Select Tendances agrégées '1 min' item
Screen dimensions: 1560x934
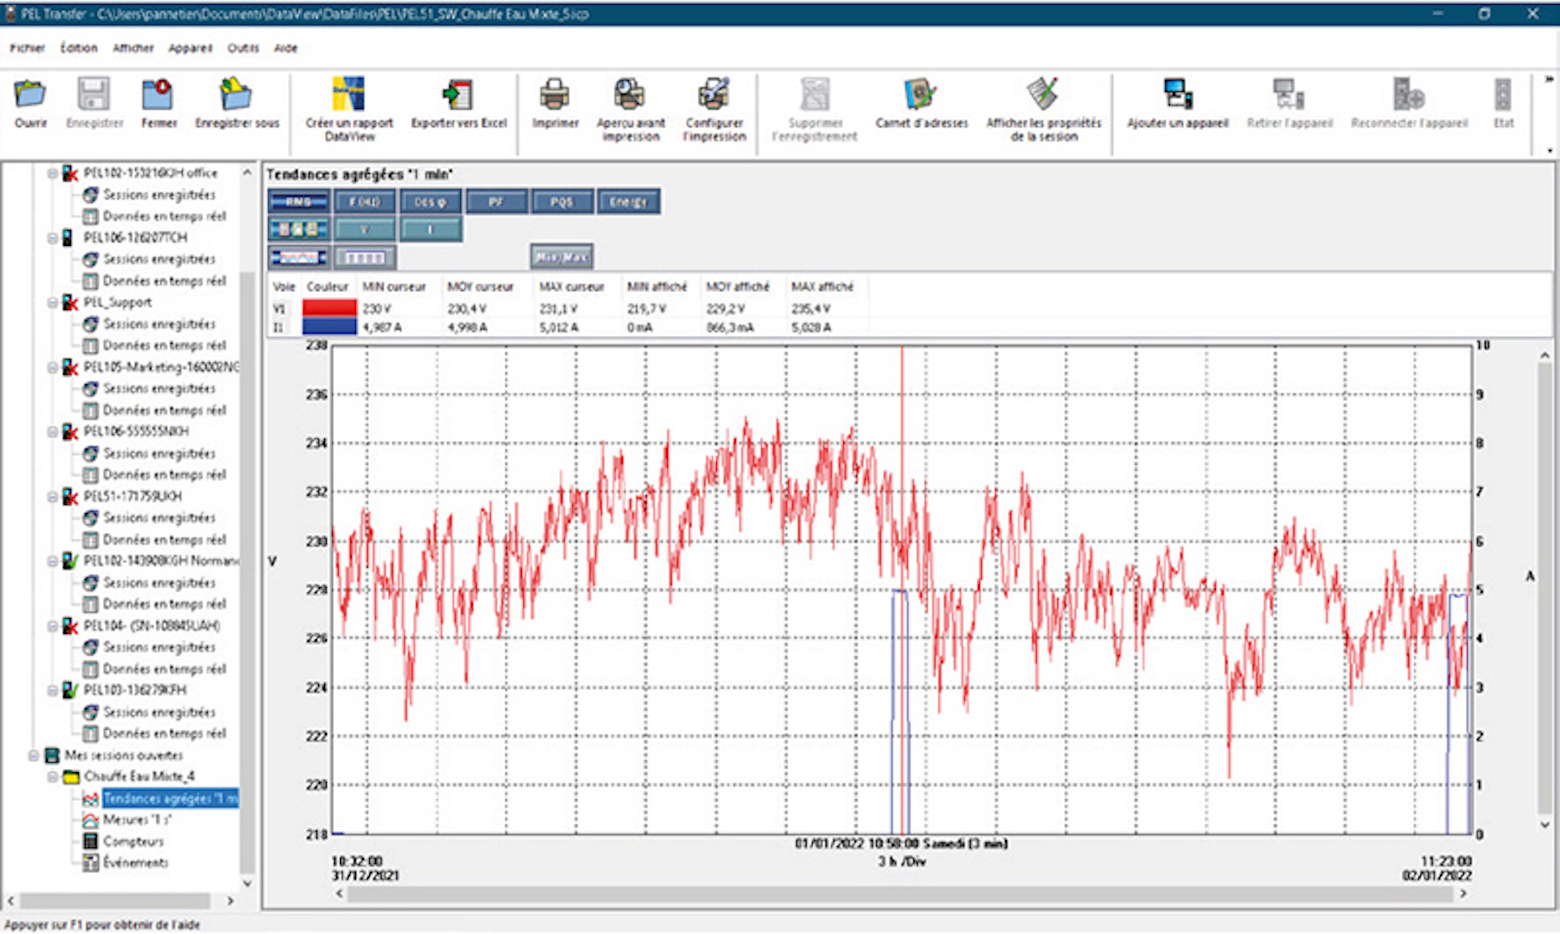(170, 799)
